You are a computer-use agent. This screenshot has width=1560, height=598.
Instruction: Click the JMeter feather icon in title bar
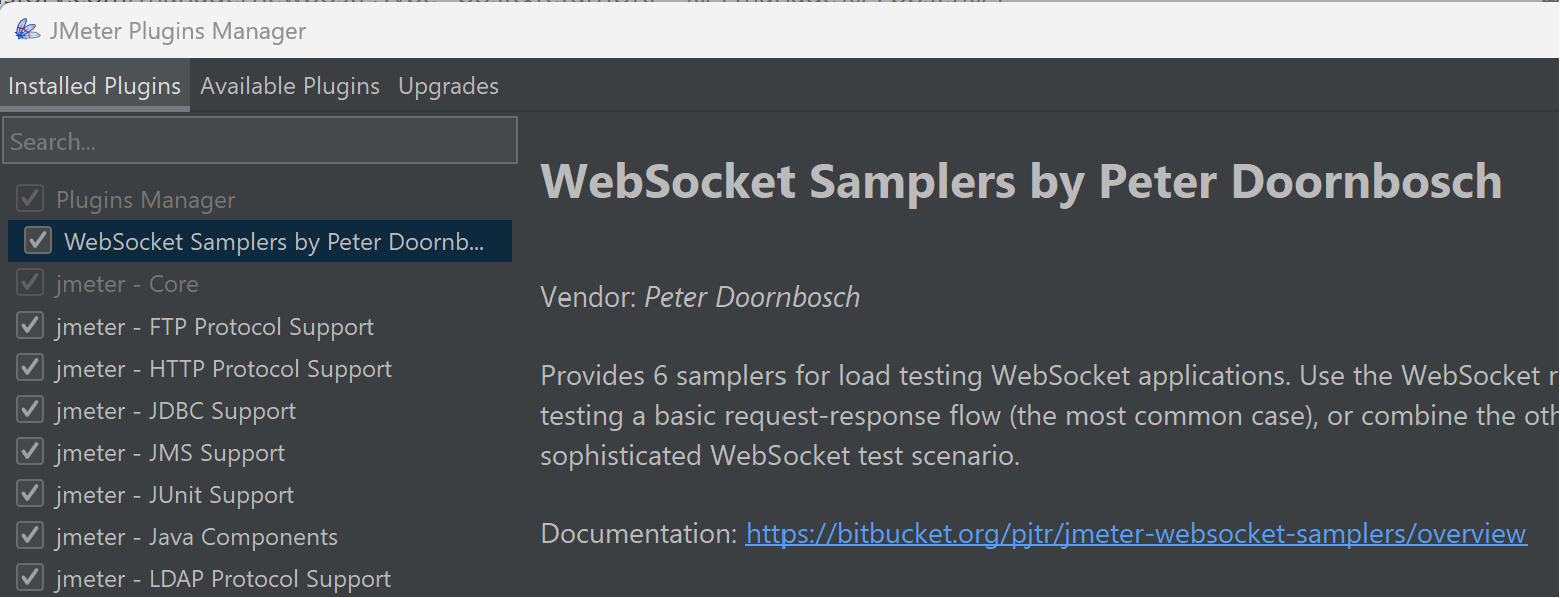[x=27, y=30]
